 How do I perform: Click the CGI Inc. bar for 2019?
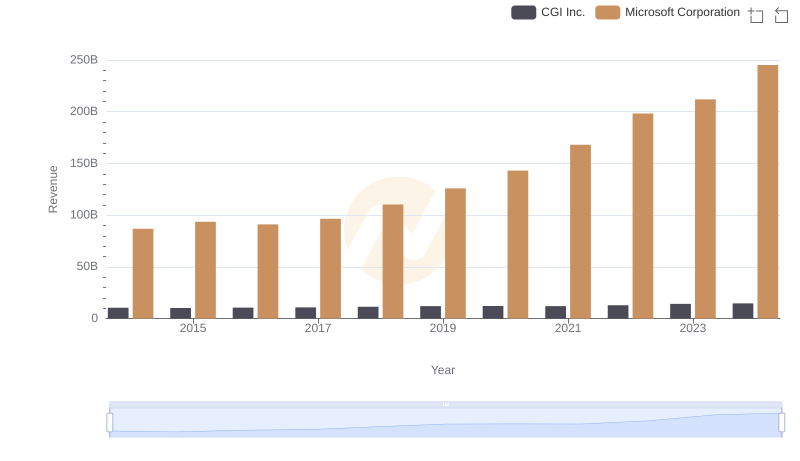431,312
